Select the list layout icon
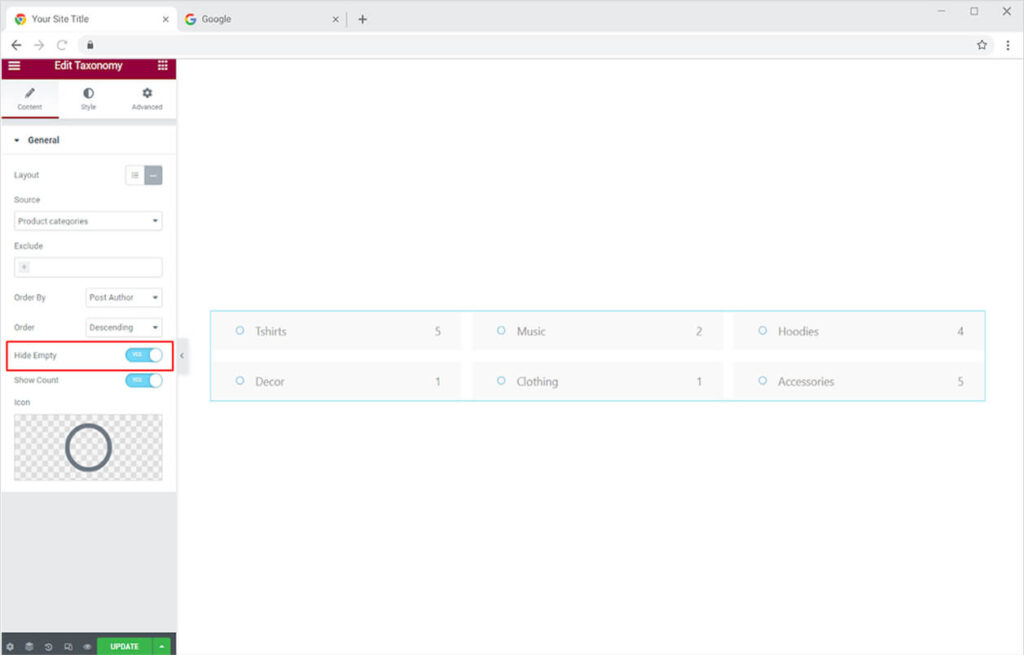Viewport: 1024px width, 655px height. click(x=135, y=175)
